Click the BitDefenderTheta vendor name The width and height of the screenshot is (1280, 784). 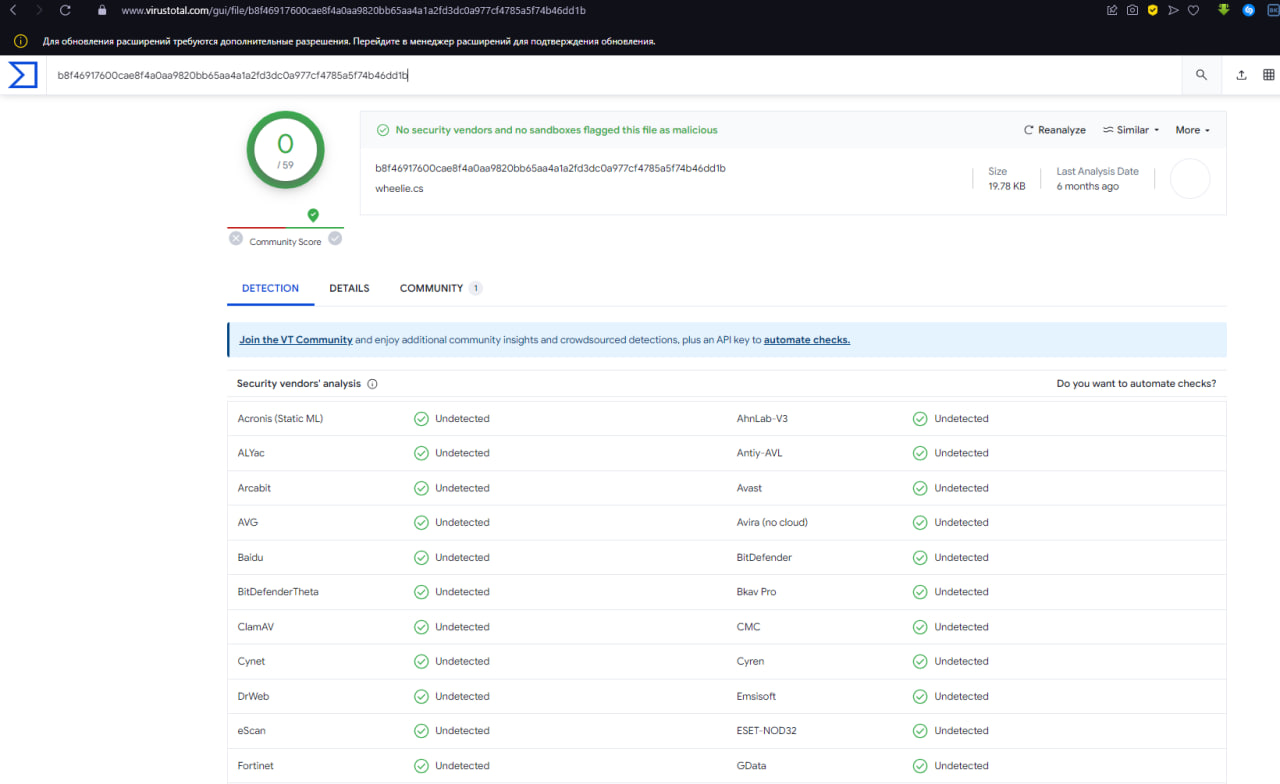(x=278, y=592)
